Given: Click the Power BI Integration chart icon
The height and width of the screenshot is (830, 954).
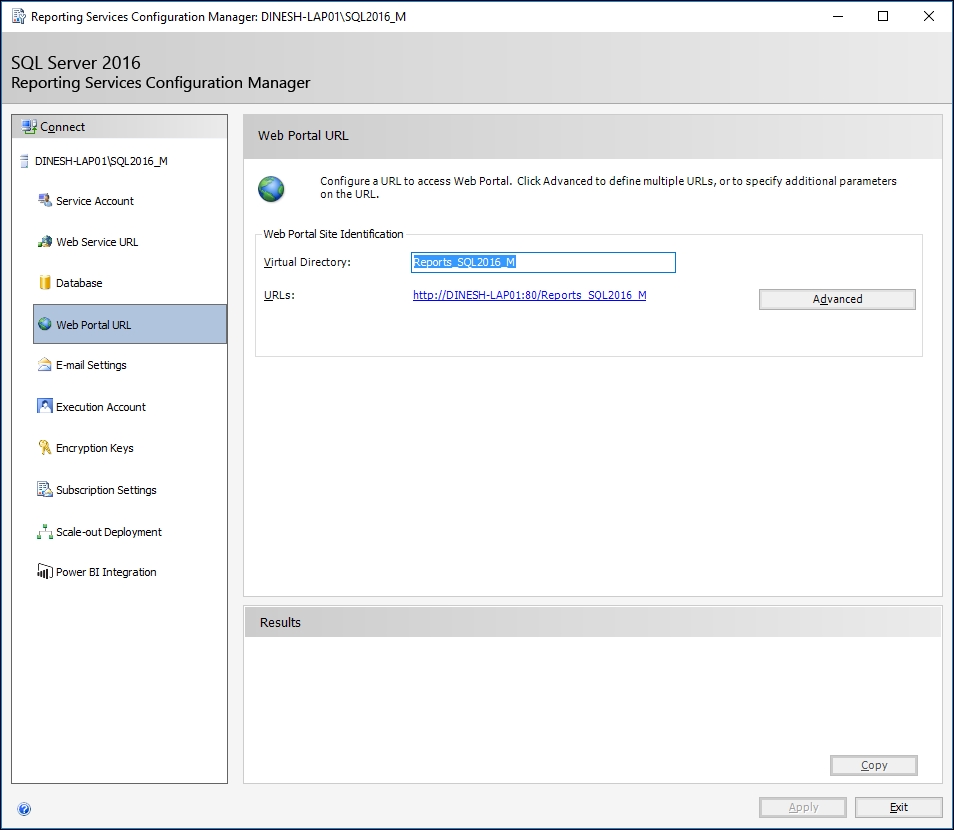Looking at the screenshot, I should pyautogui.click(x=44, y=571).
